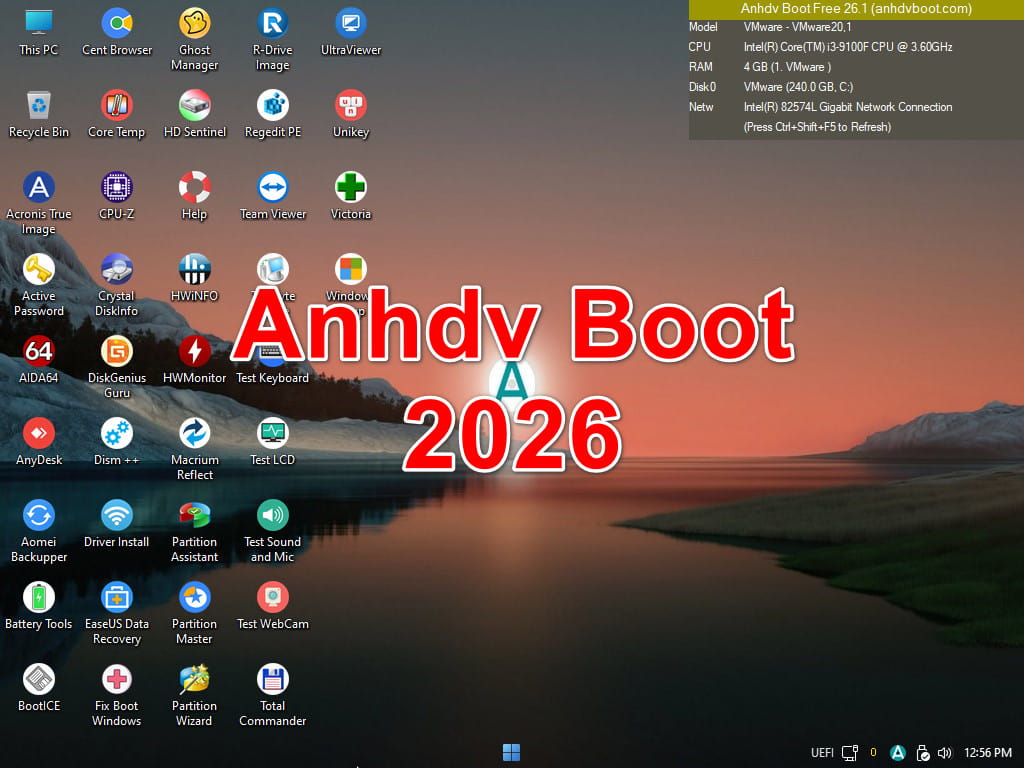
Task: Click the 12:56 PM clock
Action: coord(987,753)
